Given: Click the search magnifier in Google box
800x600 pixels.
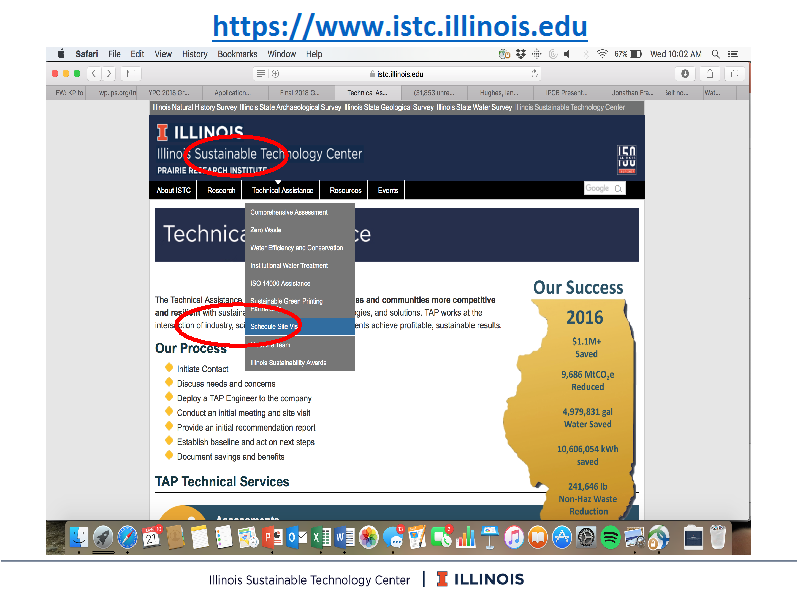Looking at the screenshot, I should pyautogui.click(x=619, y=188).
